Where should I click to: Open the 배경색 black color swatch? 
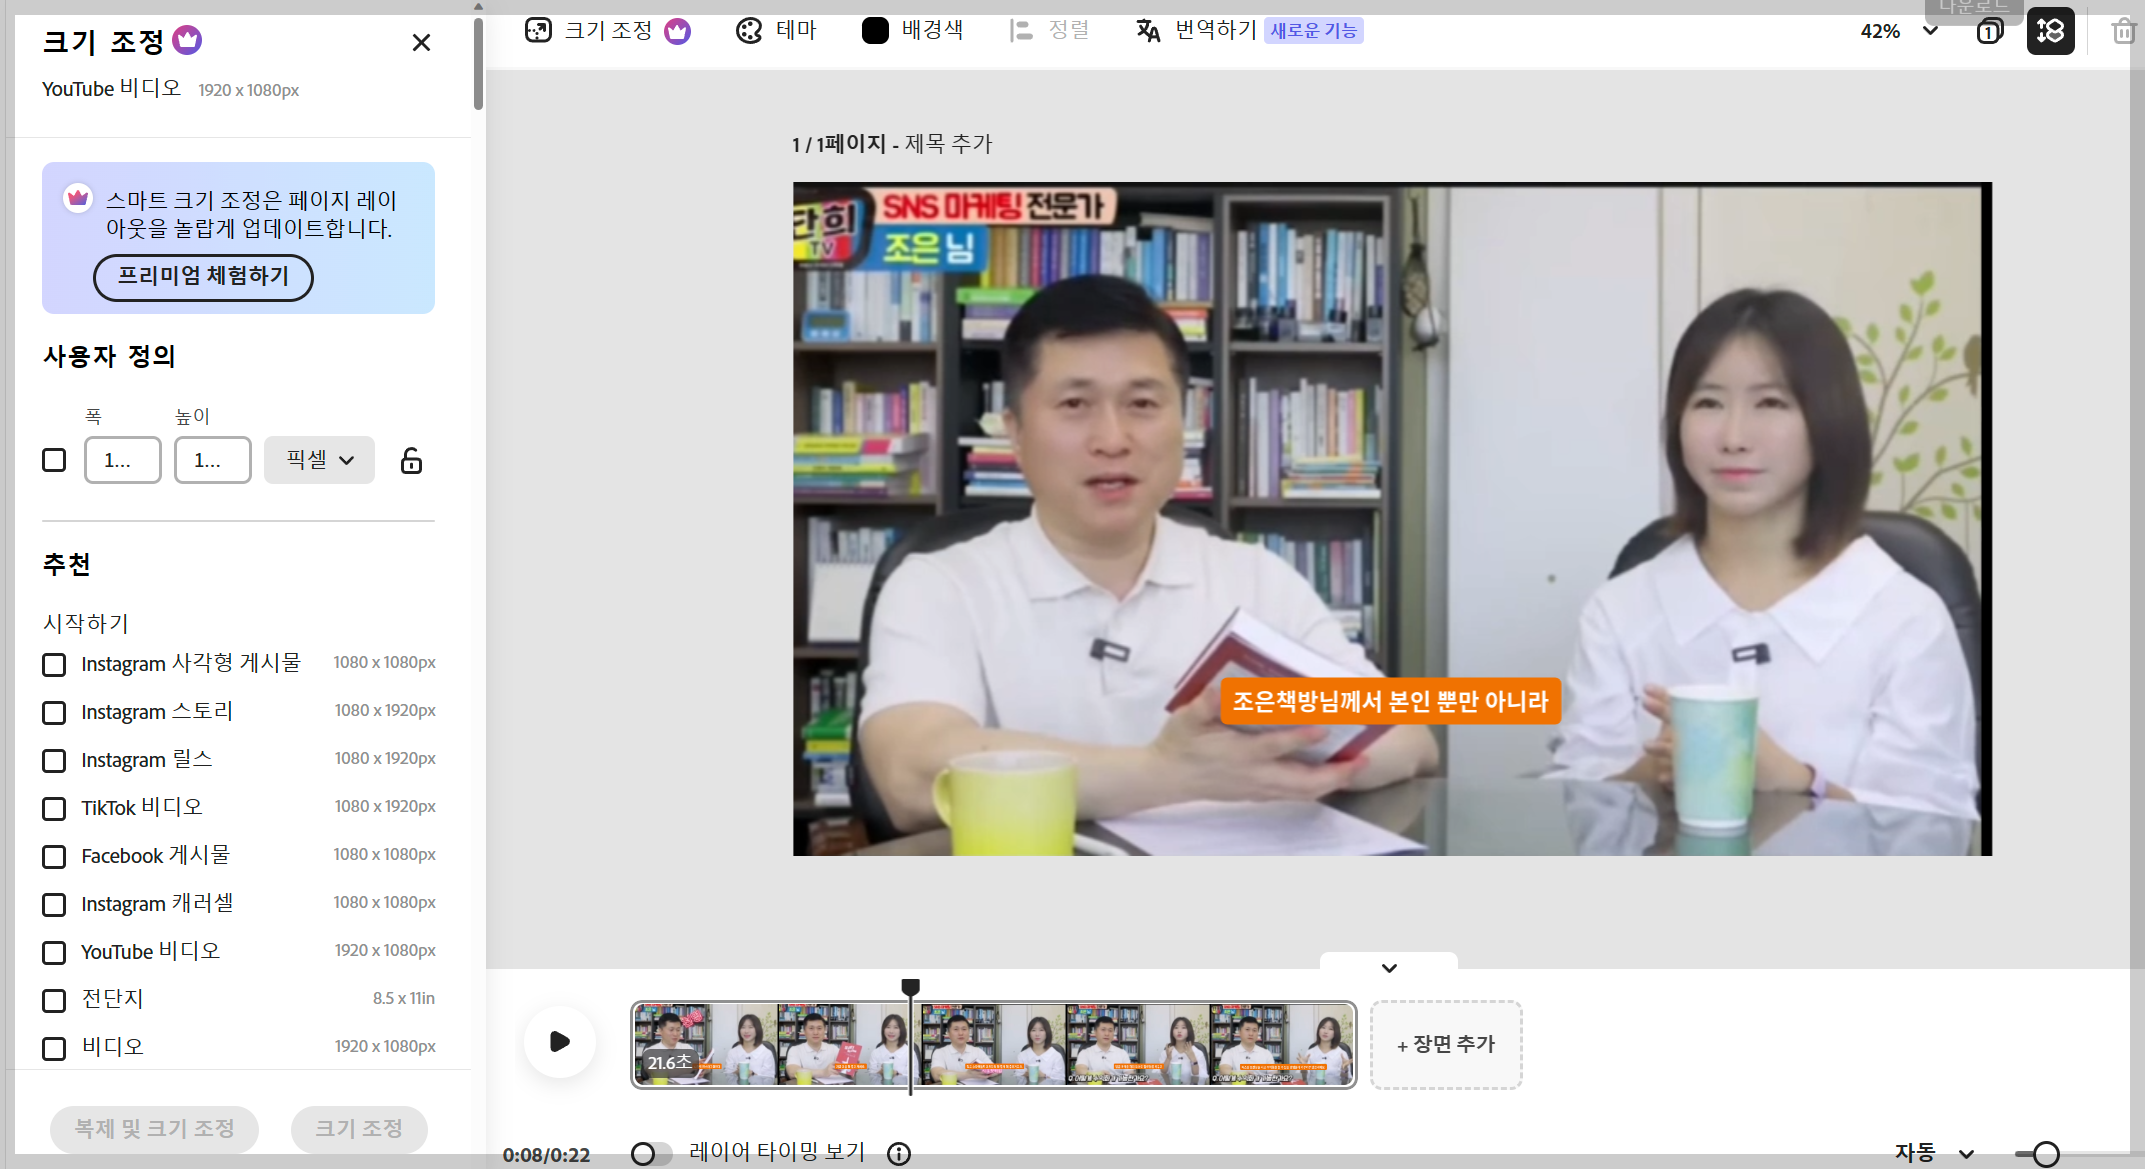point(875,31)
